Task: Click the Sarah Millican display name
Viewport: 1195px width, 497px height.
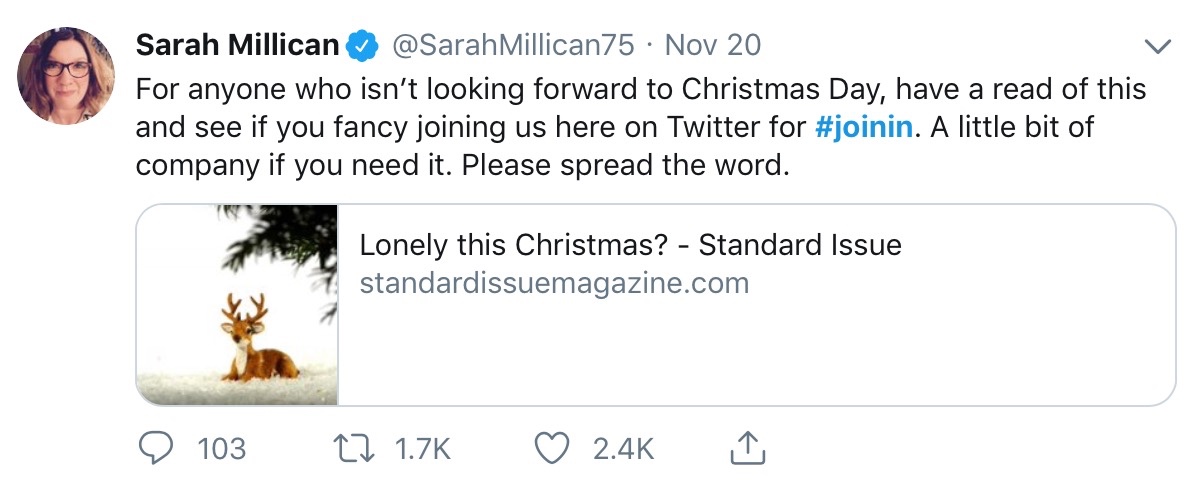Action: (x=237, y=45)
